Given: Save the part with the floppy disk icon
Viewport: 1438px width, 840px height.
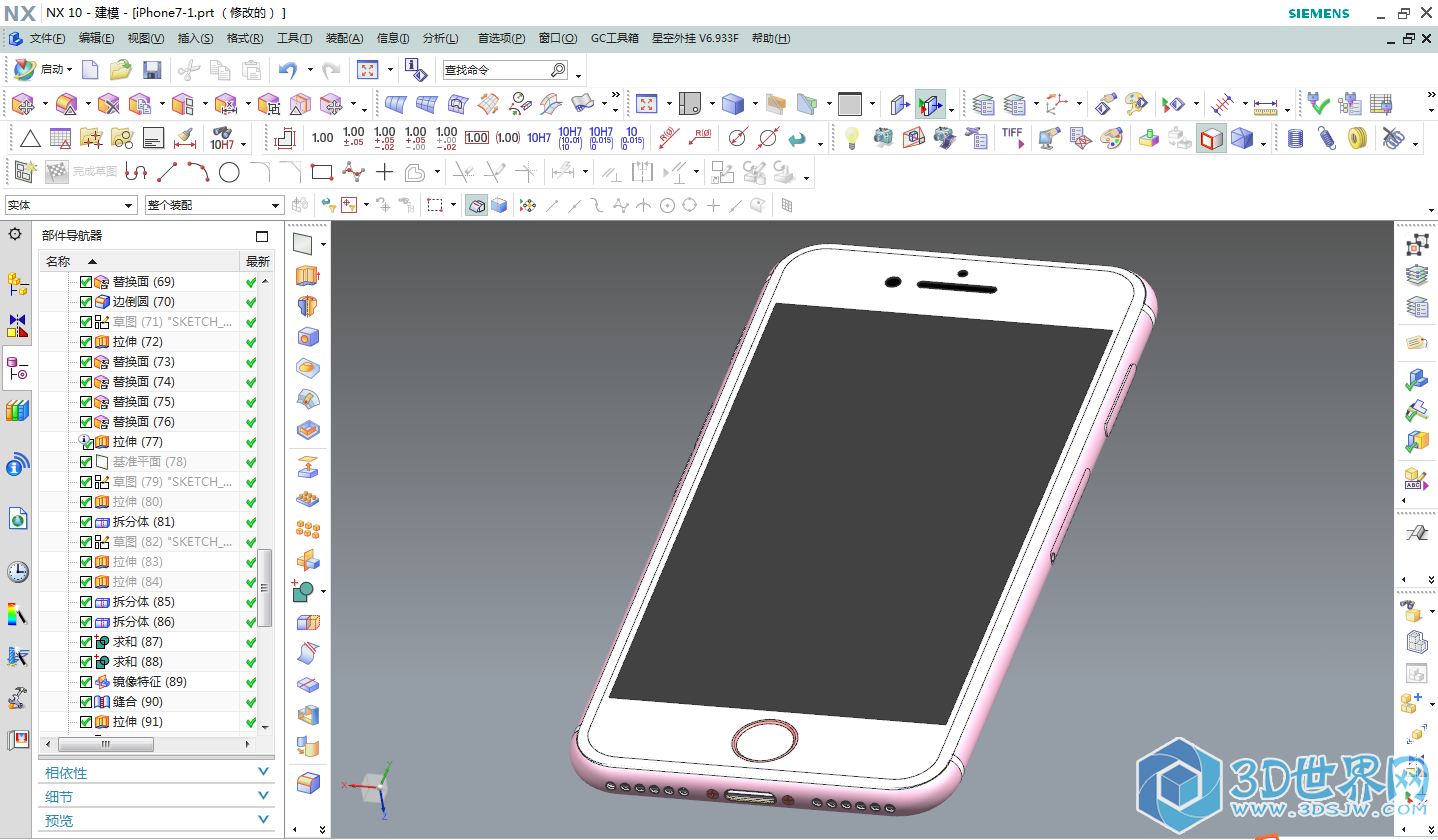Looking at the screenshot, I should click(x=152, y=69).
